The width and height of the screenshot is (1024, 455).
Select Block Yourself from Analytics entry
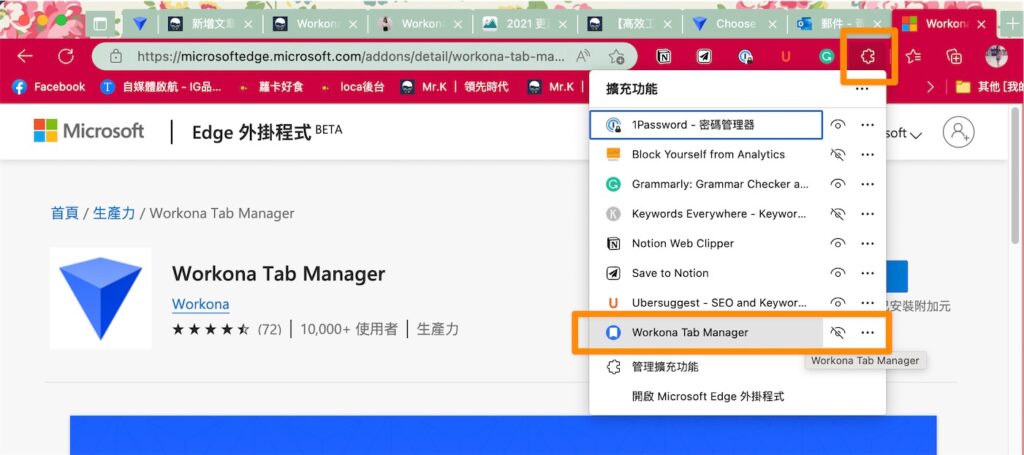(x=705, y=155)
